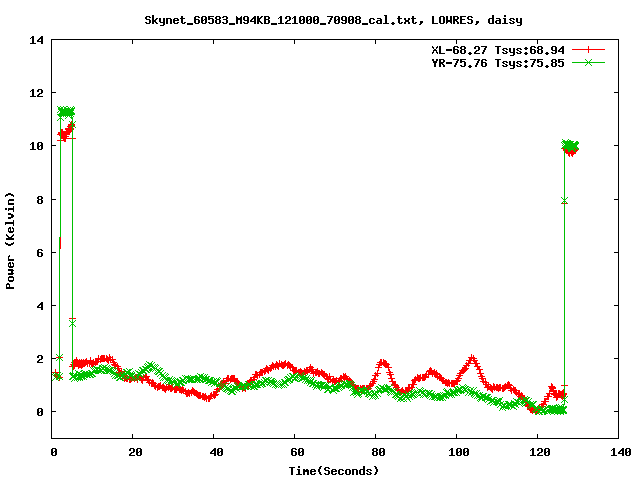
Task: Click the y-axis tick label 14
Action: click(x=36, y=40)
